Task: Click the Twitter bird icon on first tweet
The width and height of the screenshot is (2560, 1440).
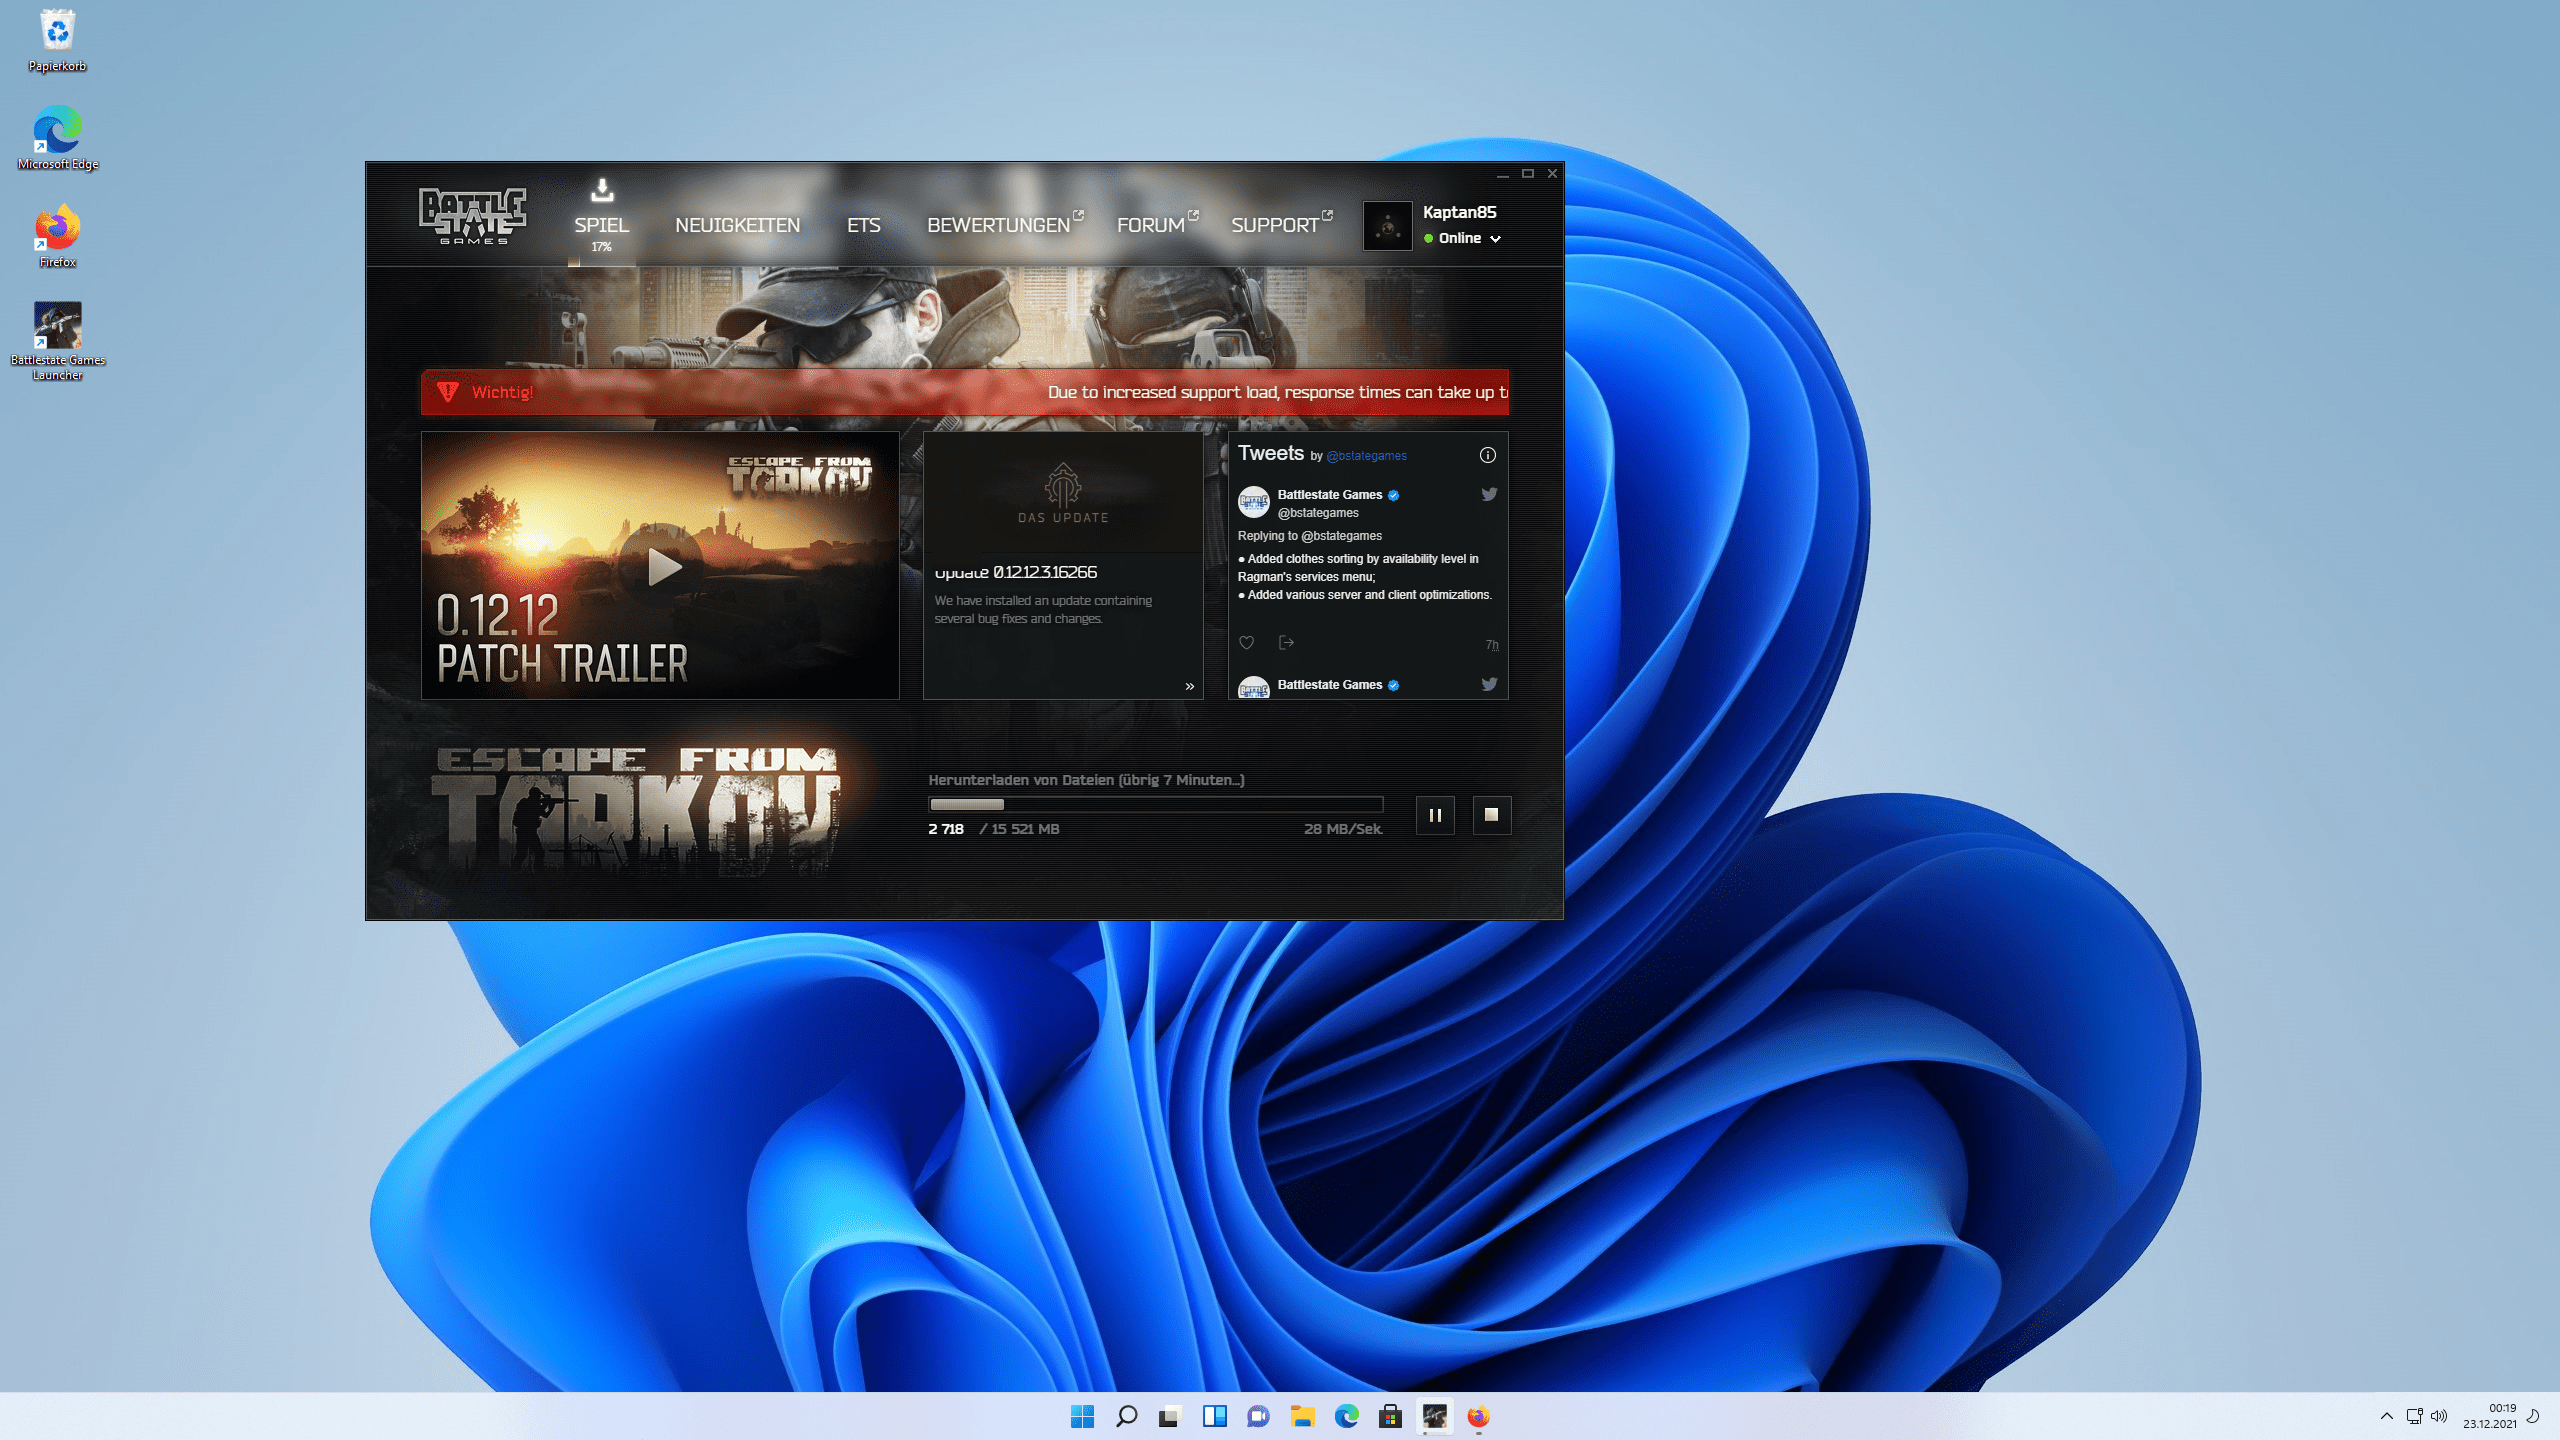Action: (x=1489, y=494)
